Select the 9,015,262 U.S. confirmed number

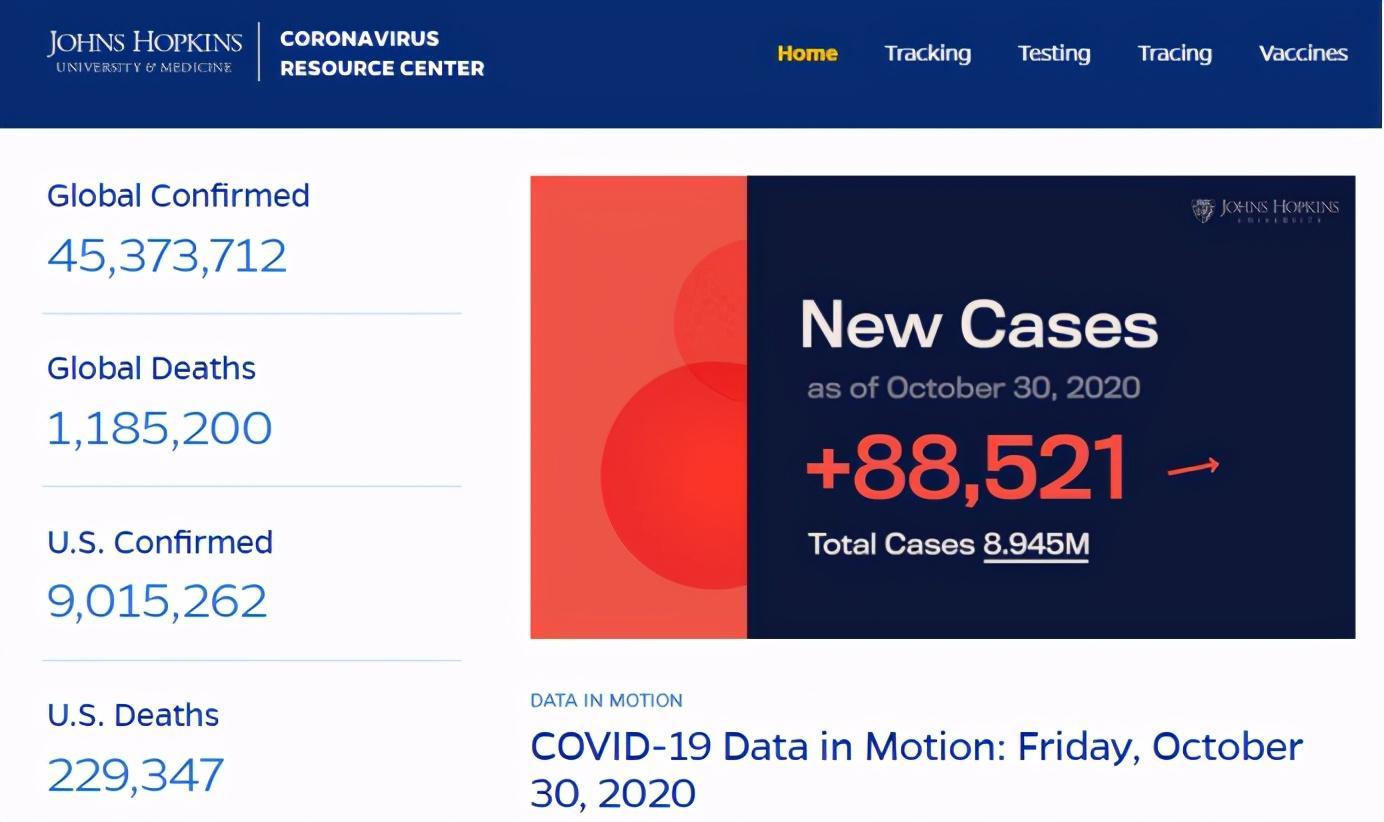coord(157,601)
